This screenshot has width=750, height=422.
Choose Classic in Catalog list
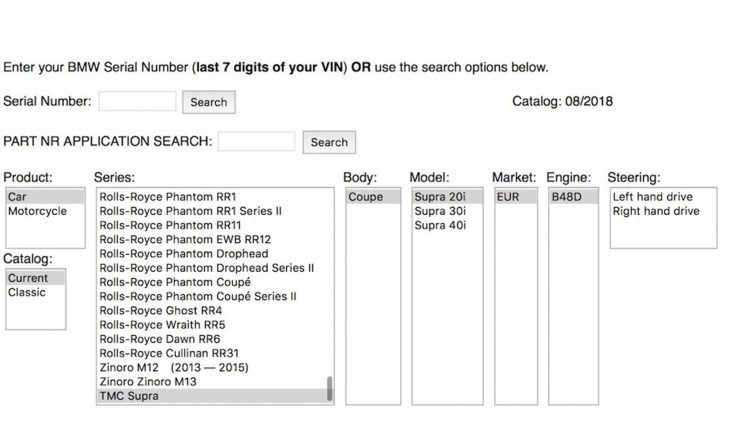[x=35, y=292]
